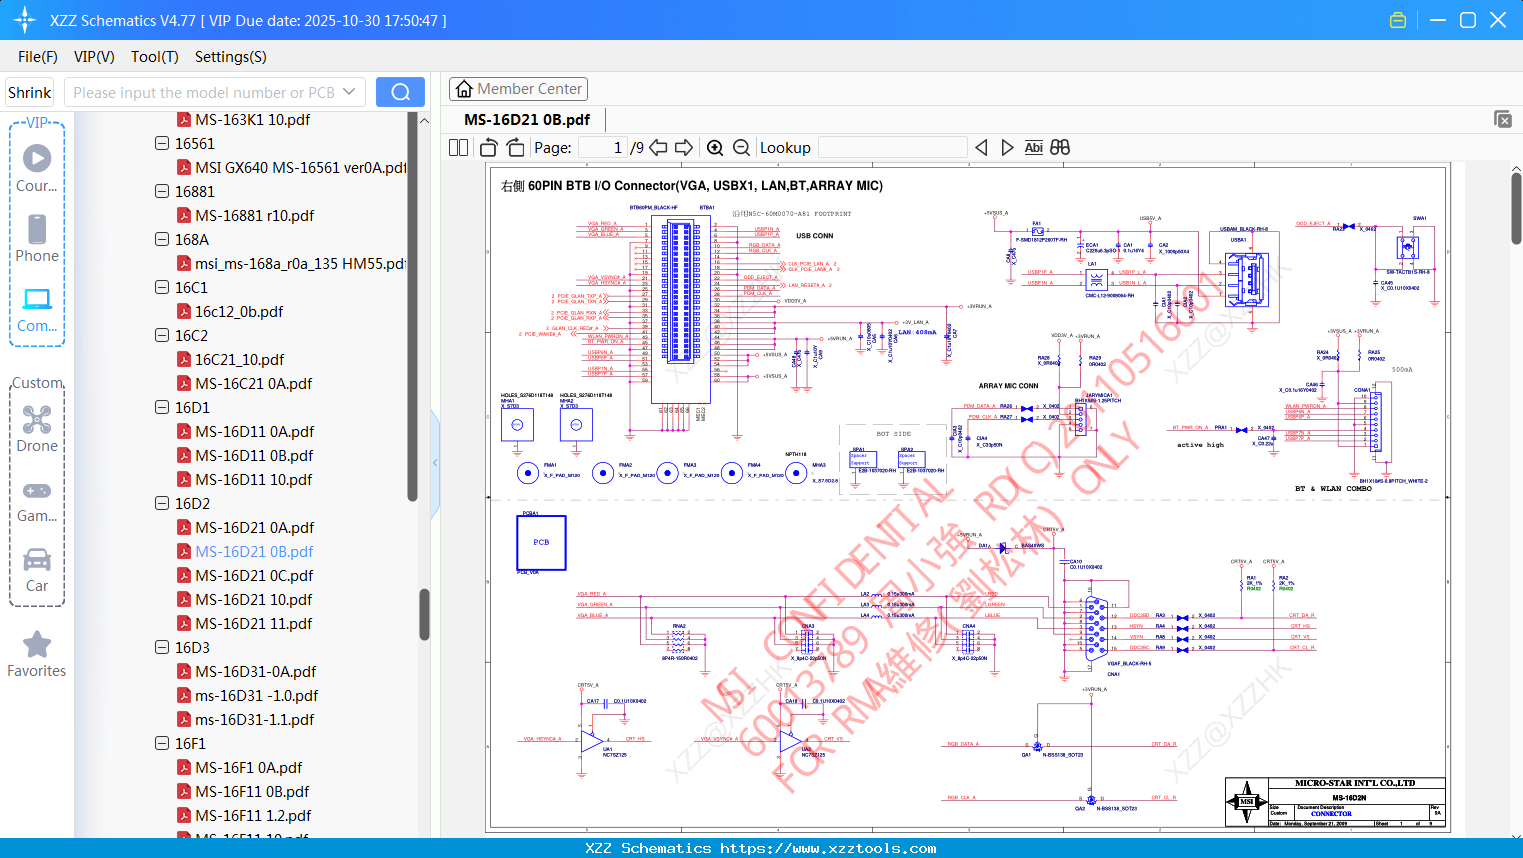Collapse the 16881 folder
The width and height of the screenshot is (1523, 858).
pos(162,191)
